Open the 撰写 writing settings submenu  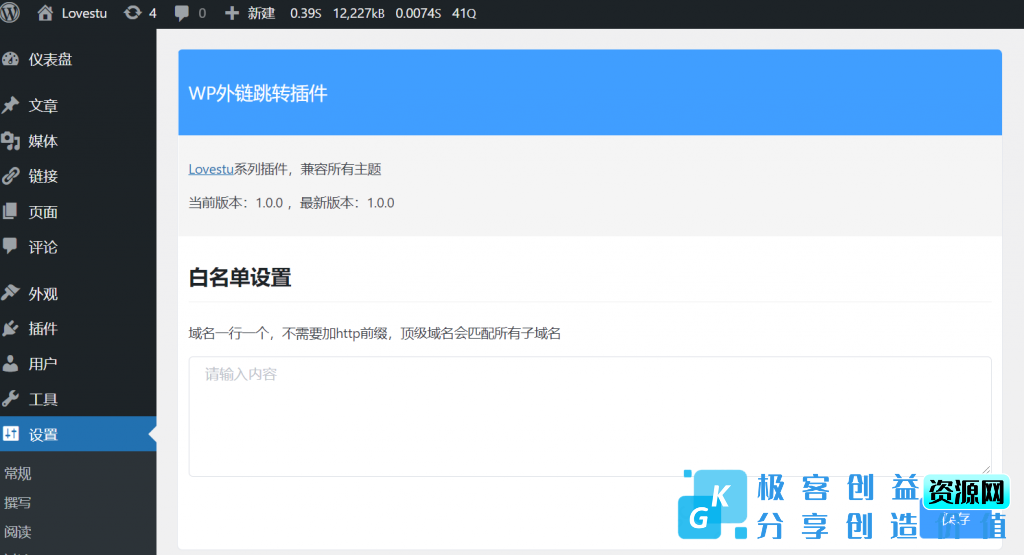[18, 503]
